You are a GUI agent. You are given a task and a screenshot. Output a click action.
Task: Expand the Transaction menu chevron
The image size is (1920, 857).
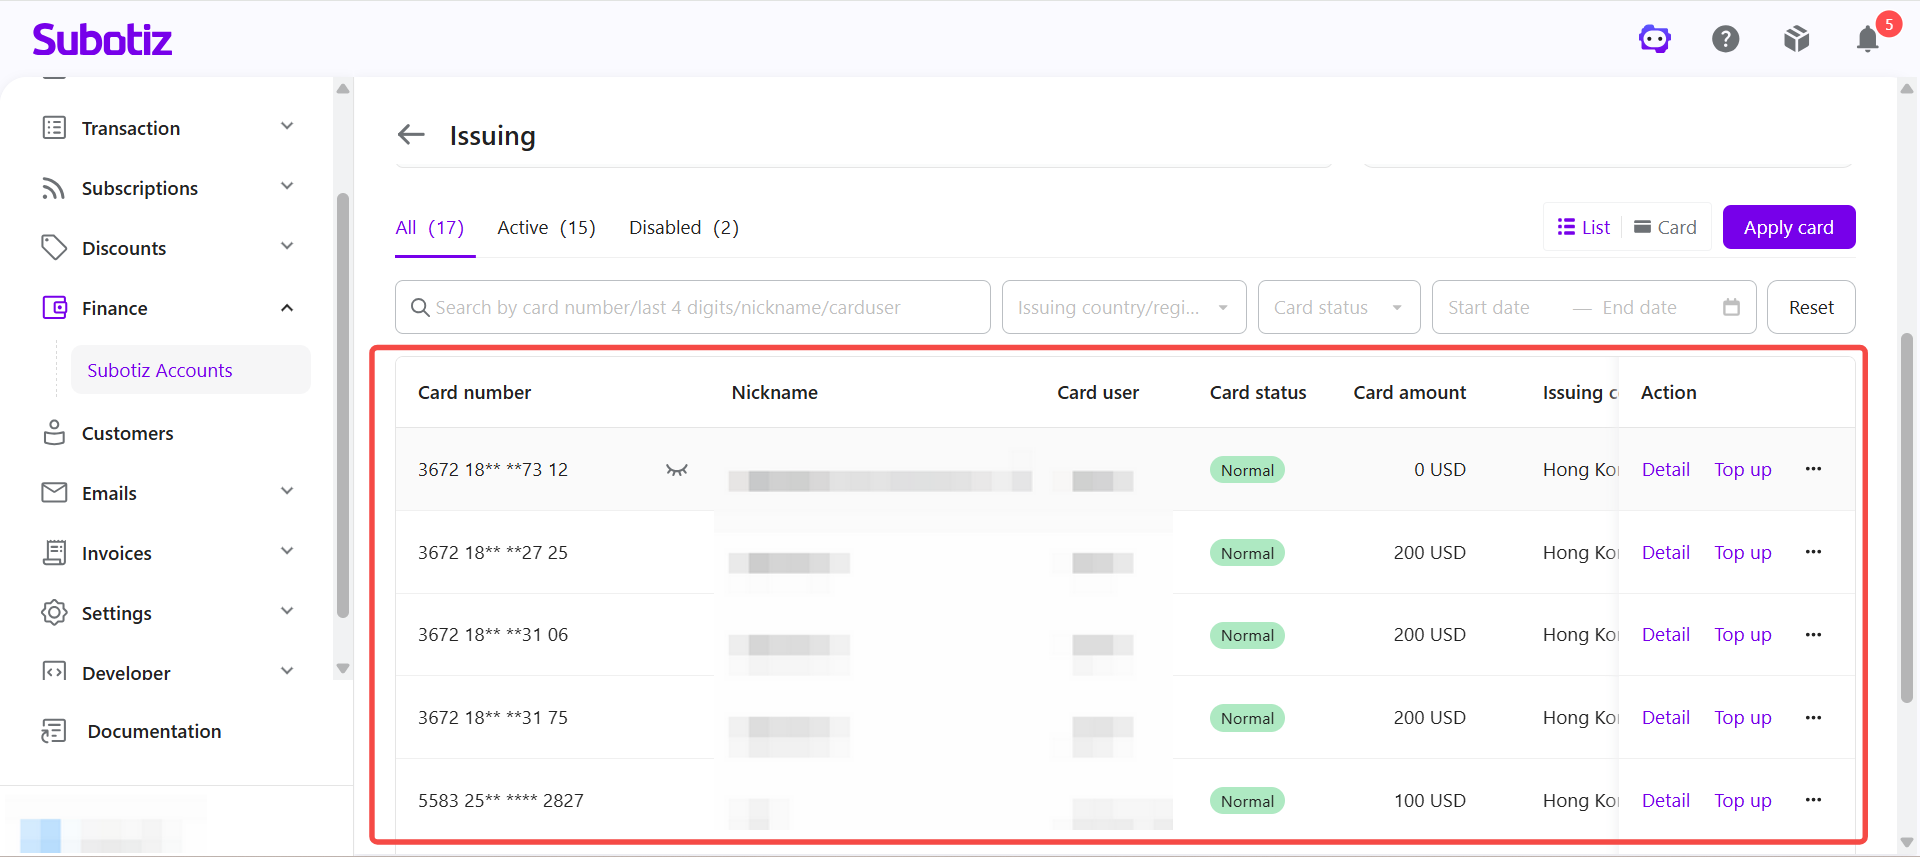287,126
